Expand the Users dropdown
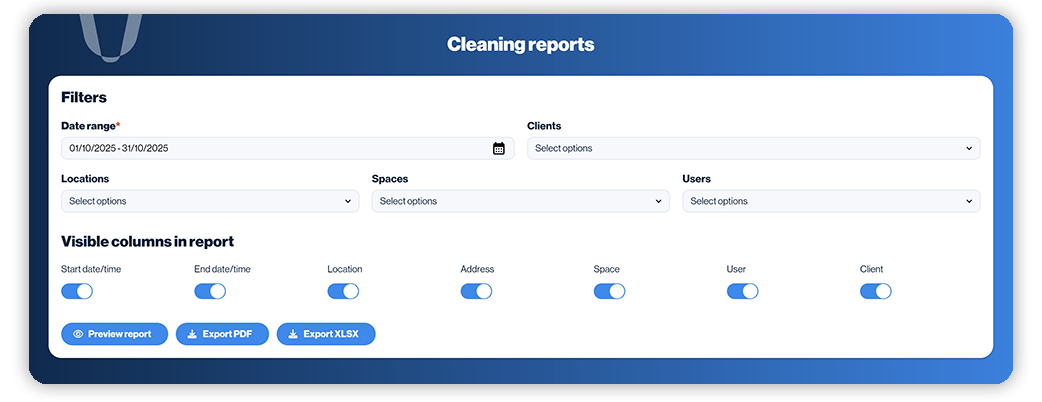1042x402 pixels. click(831, 201)
